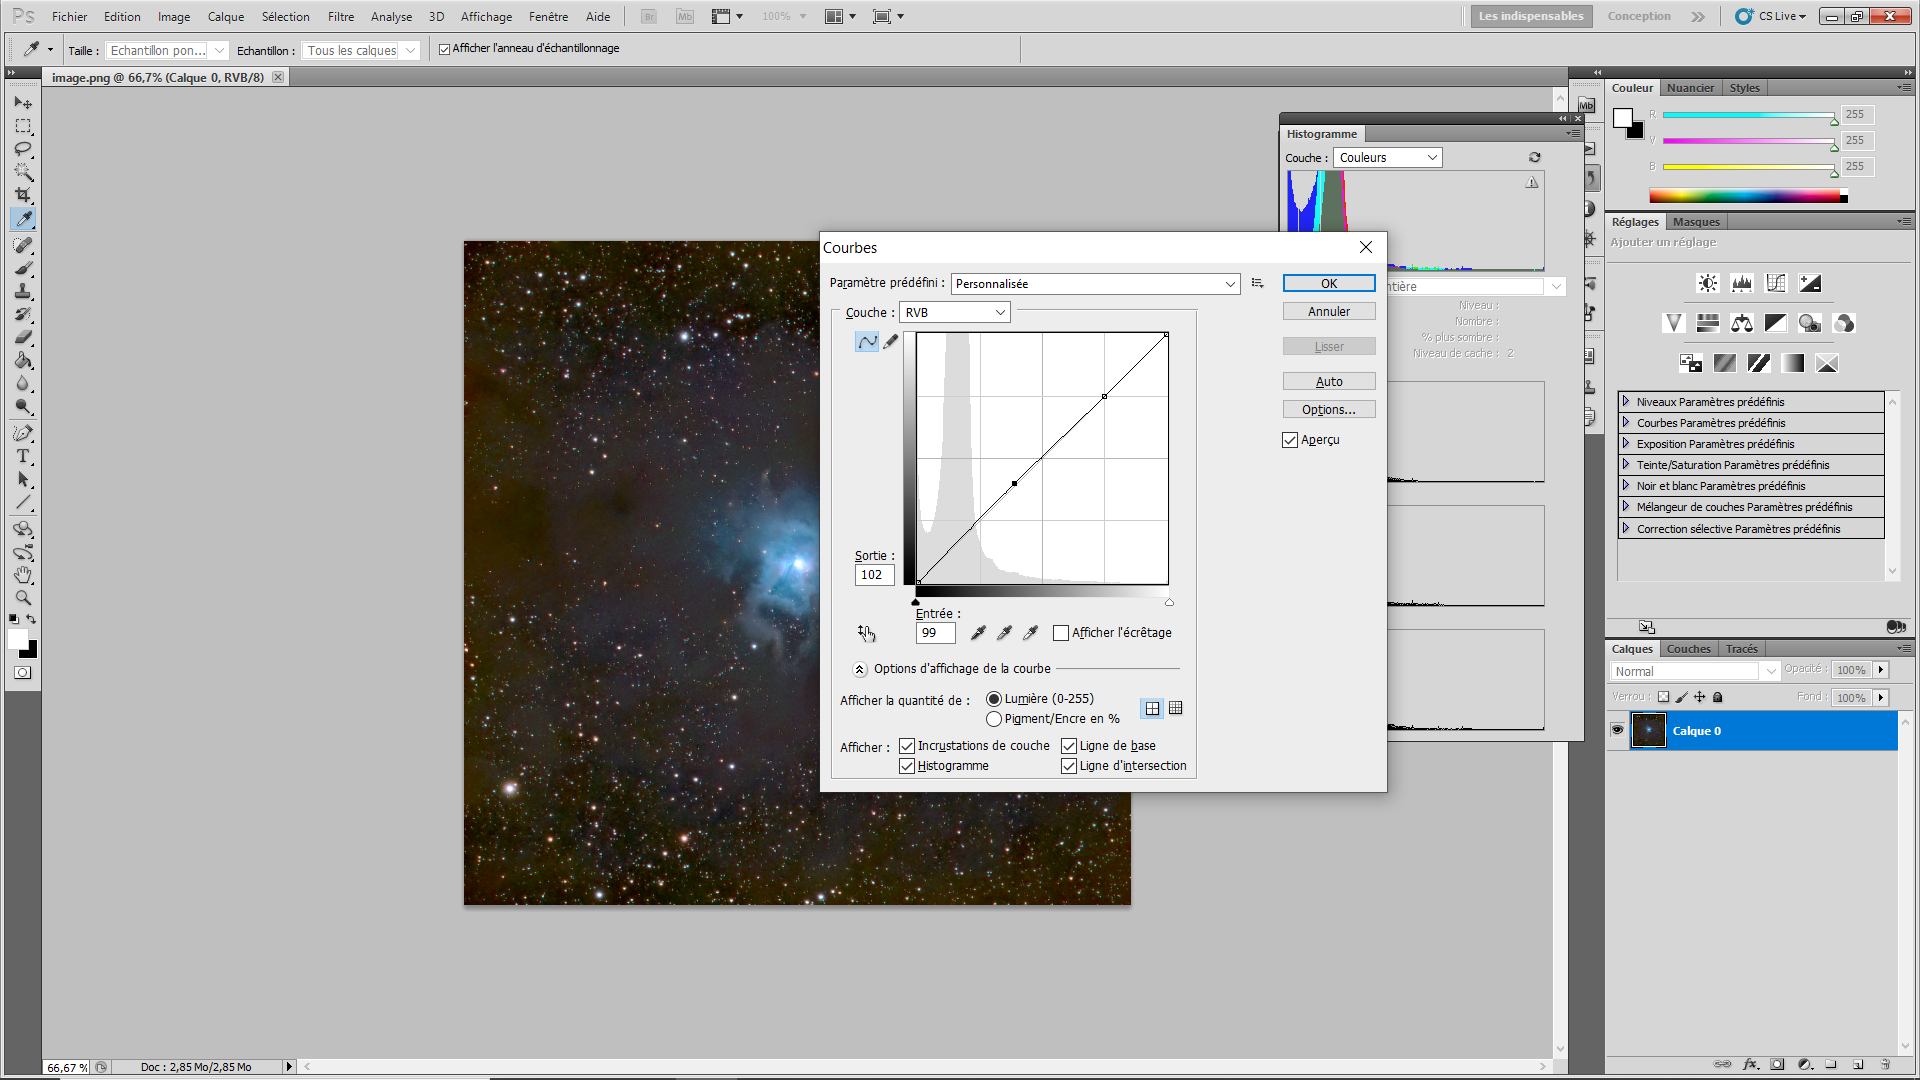This screenshot has height=1080, width=1920.
Task: Select the Paint Bucket tool
Action: point(23,360)
